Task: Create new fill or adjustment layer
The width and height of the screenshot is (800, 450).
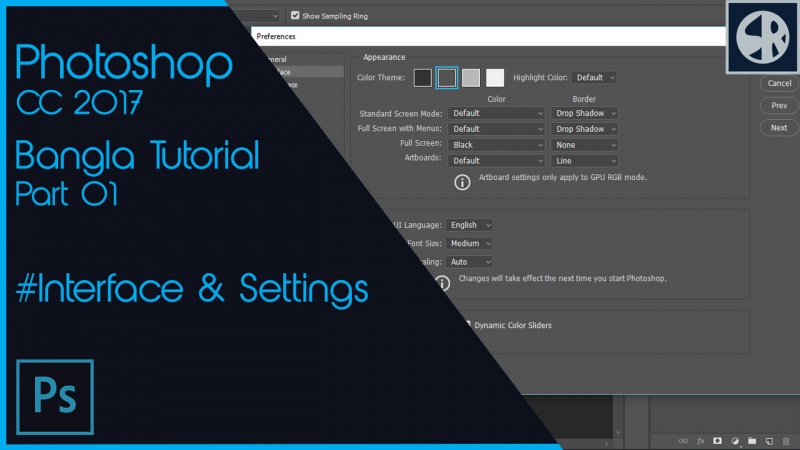Action: click(735, 441)
